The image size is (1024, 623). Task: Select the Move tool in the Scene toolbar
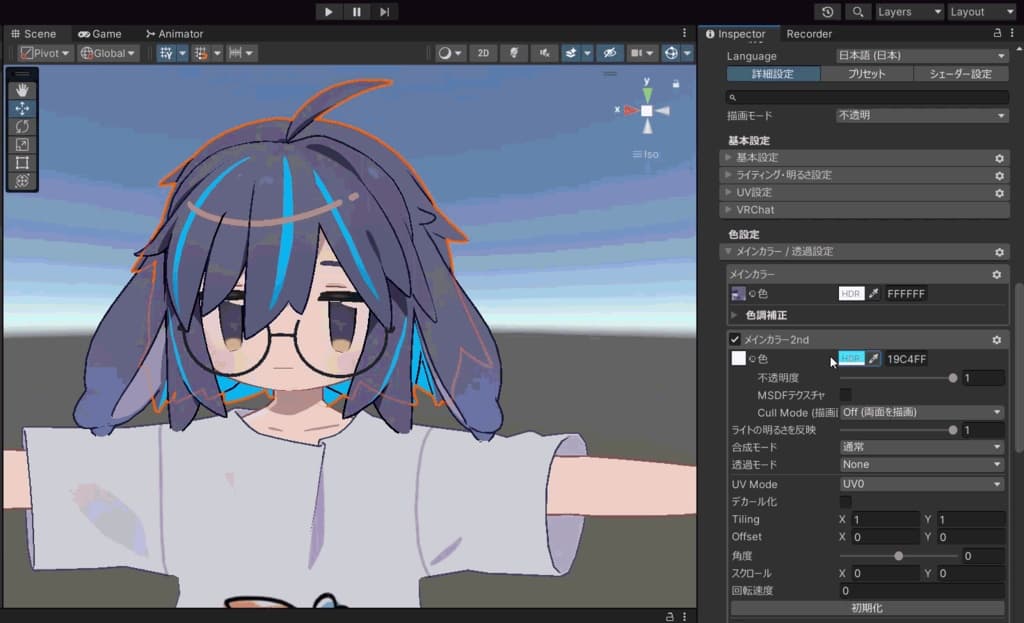(21, 109)
